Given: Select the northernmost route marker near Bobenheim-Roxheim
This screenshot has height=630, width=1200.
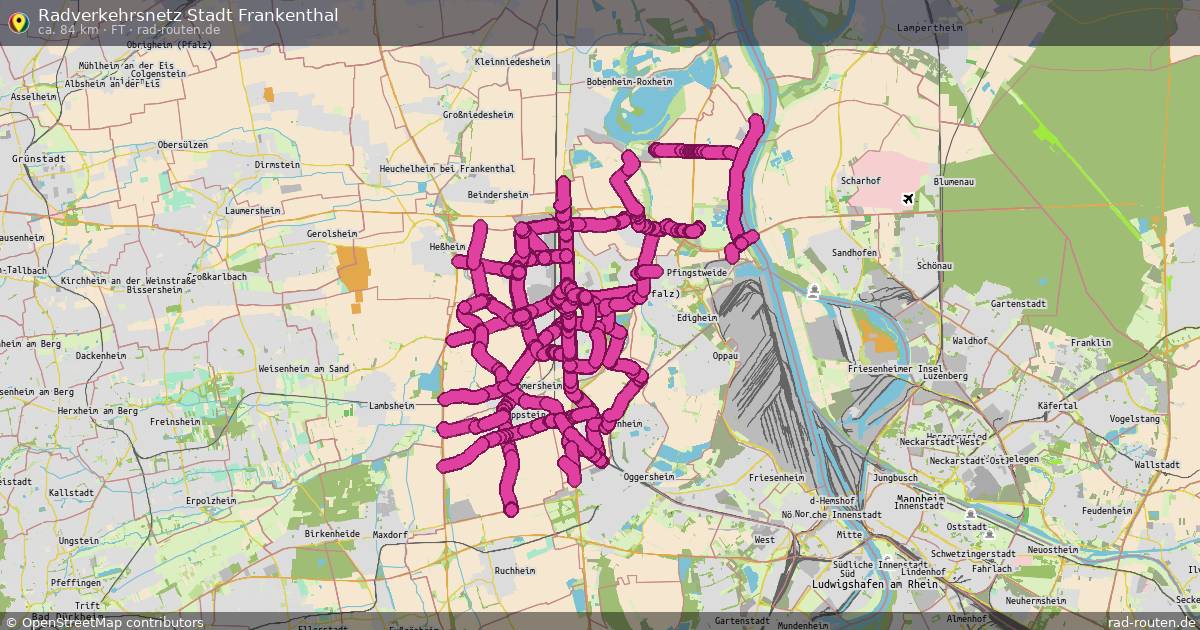Looking at the screenshot, I should 755,125.
